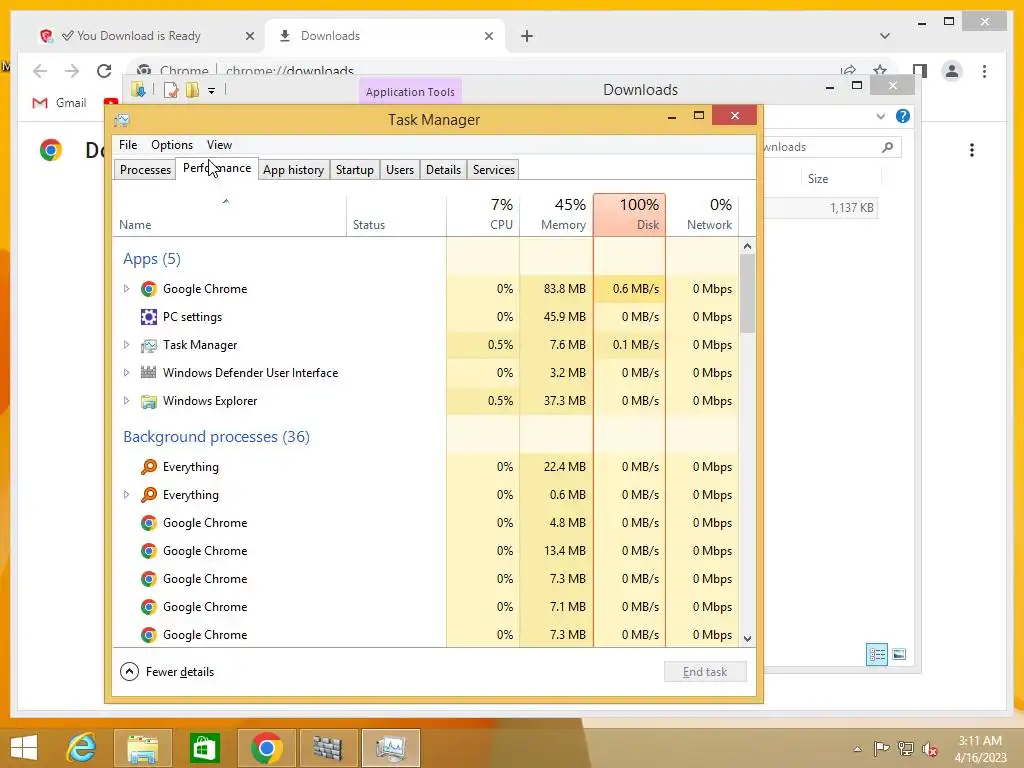
Task: Open the File menu in Task Manager
Action: tap(128, 145)
